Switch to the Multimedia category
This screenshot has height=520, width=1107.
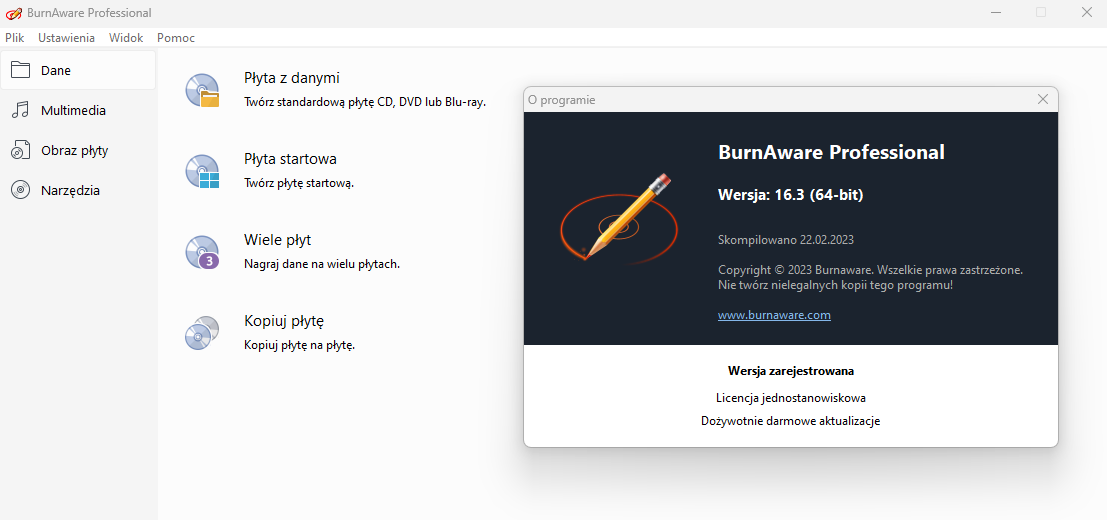(78, 110)
